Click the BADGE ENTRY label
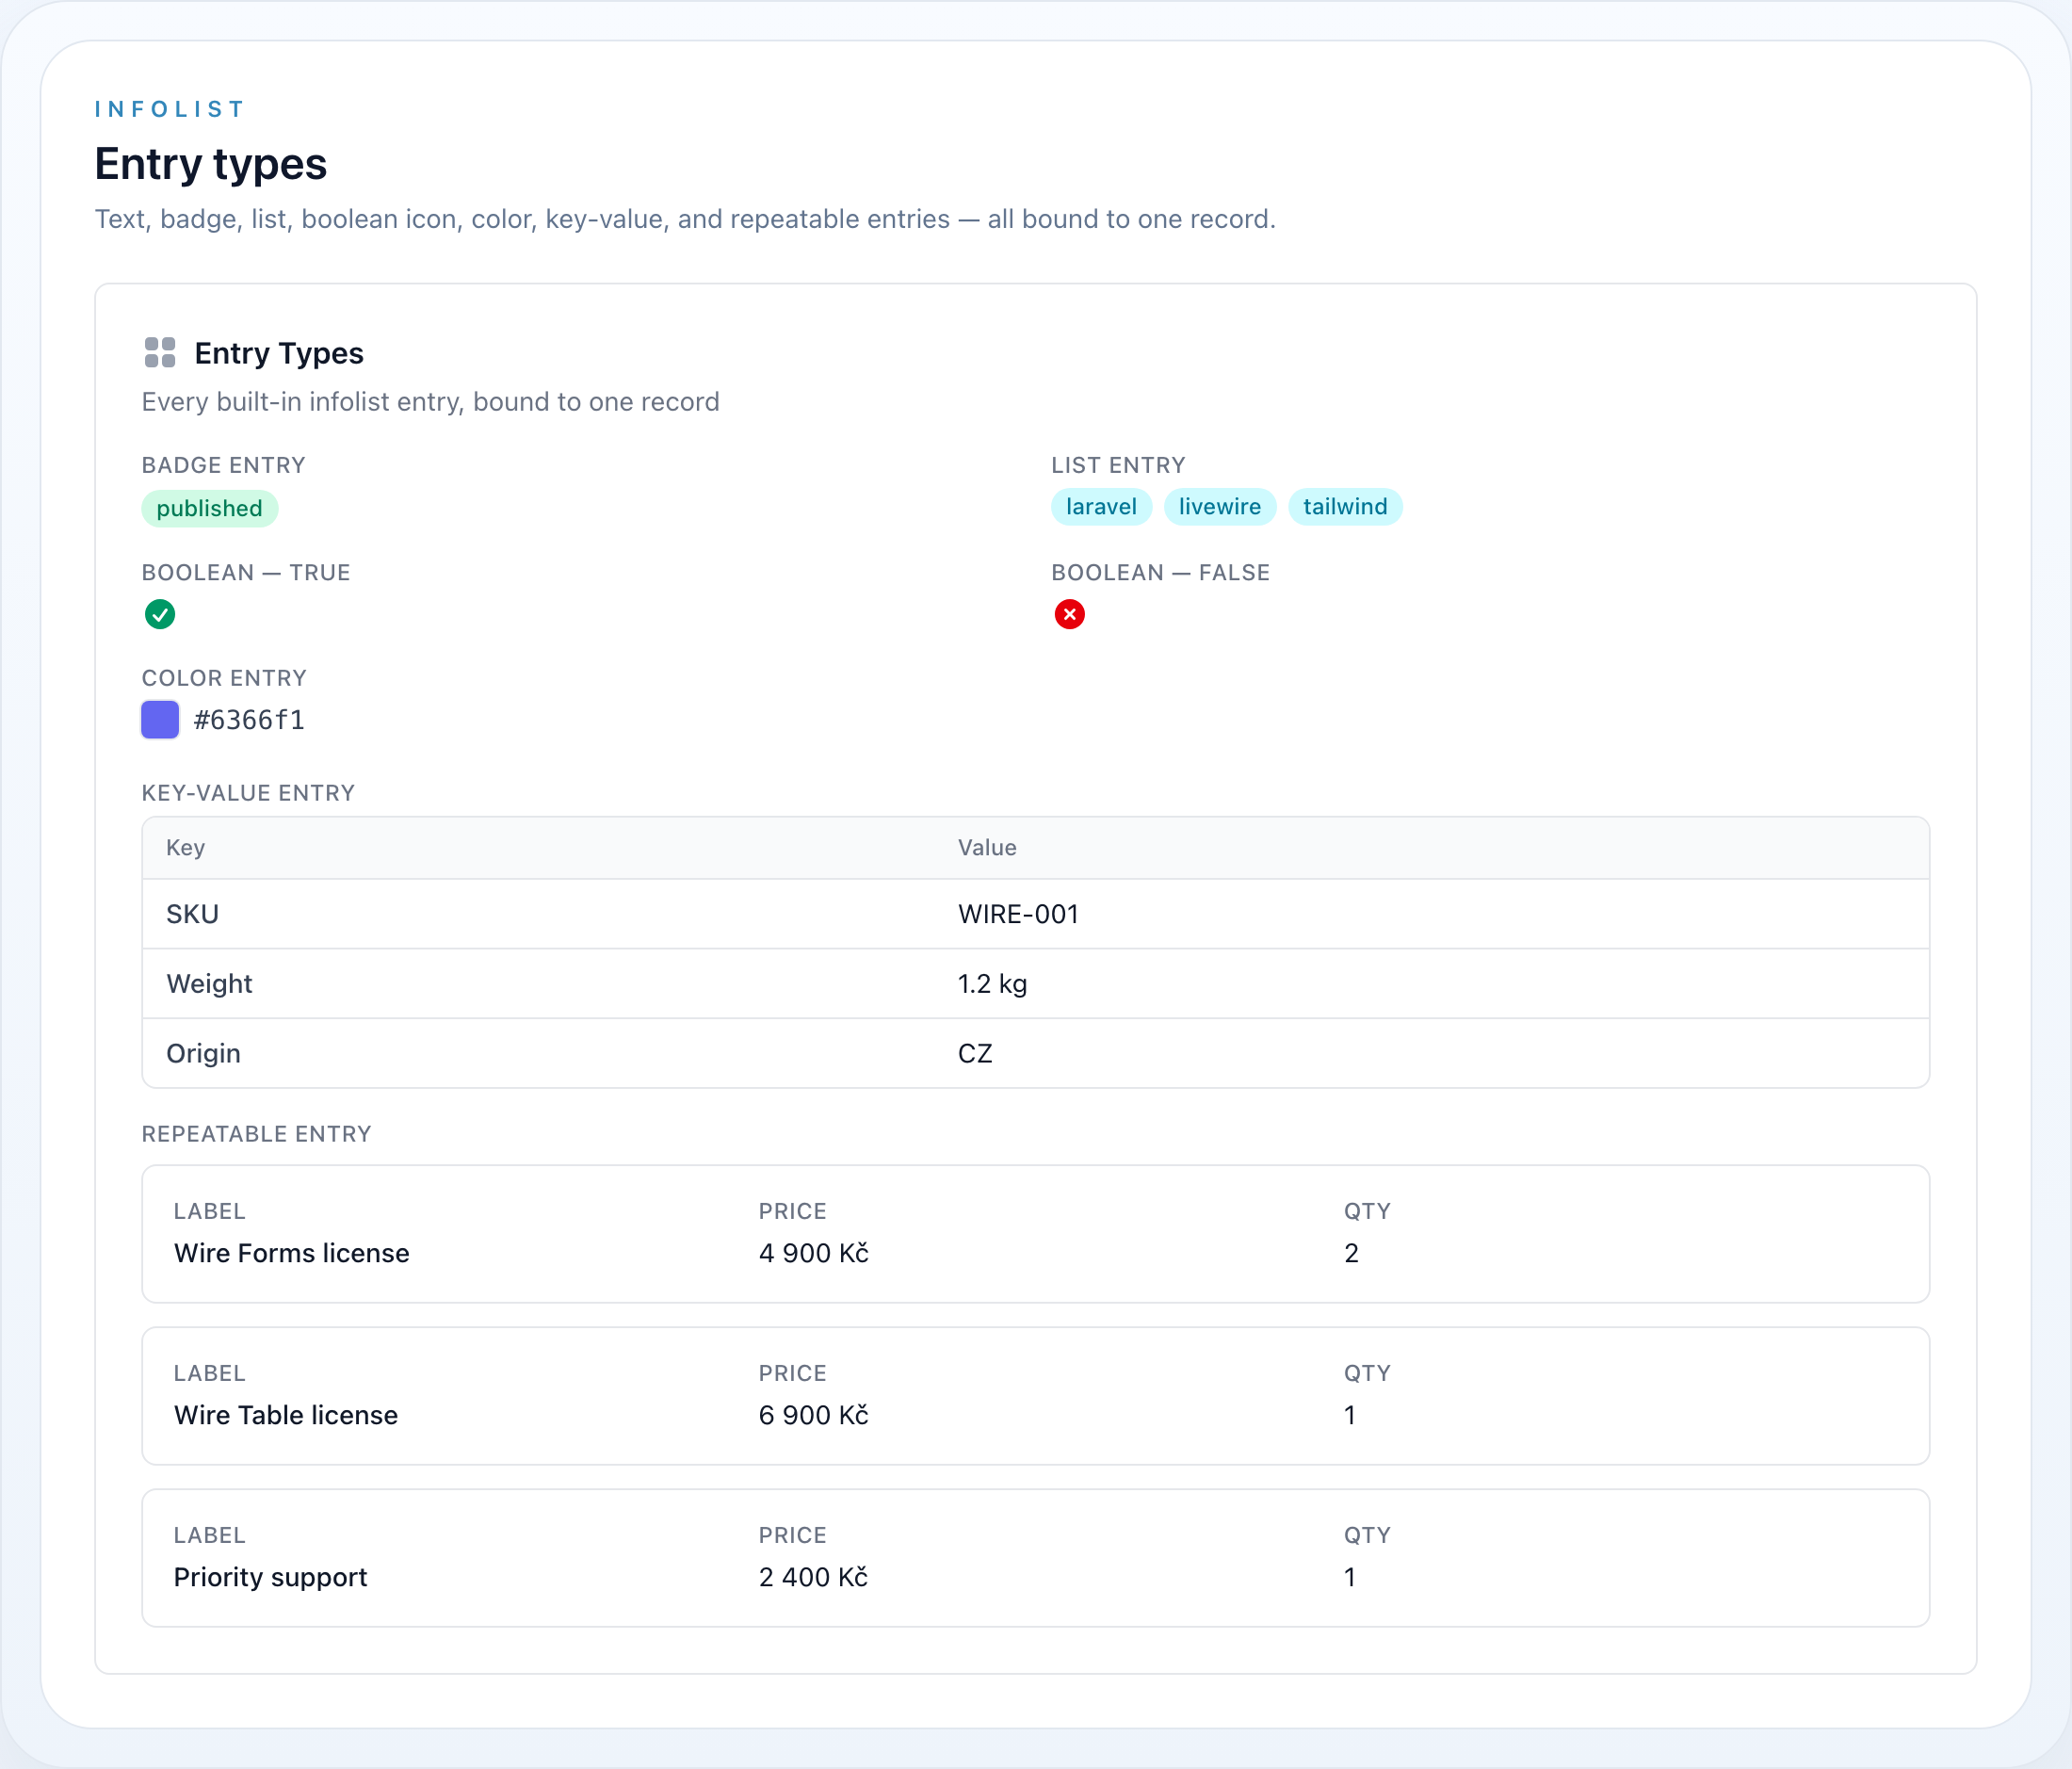The image size is (2072, 1769). pos(224,465)
